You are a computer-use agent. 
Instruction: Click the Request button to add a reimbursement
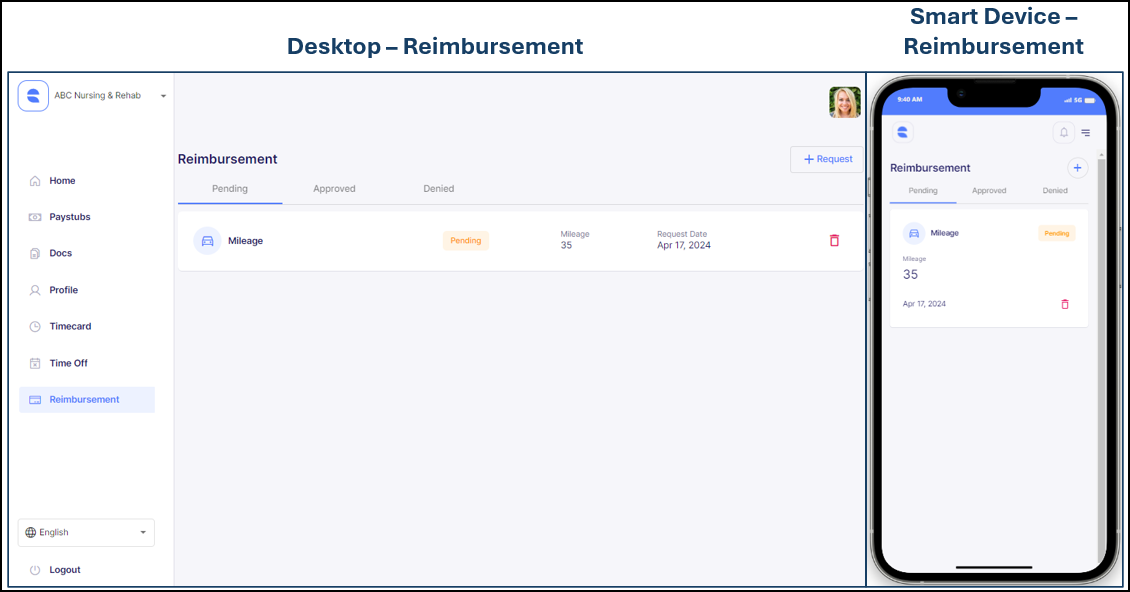coord(827,159)
